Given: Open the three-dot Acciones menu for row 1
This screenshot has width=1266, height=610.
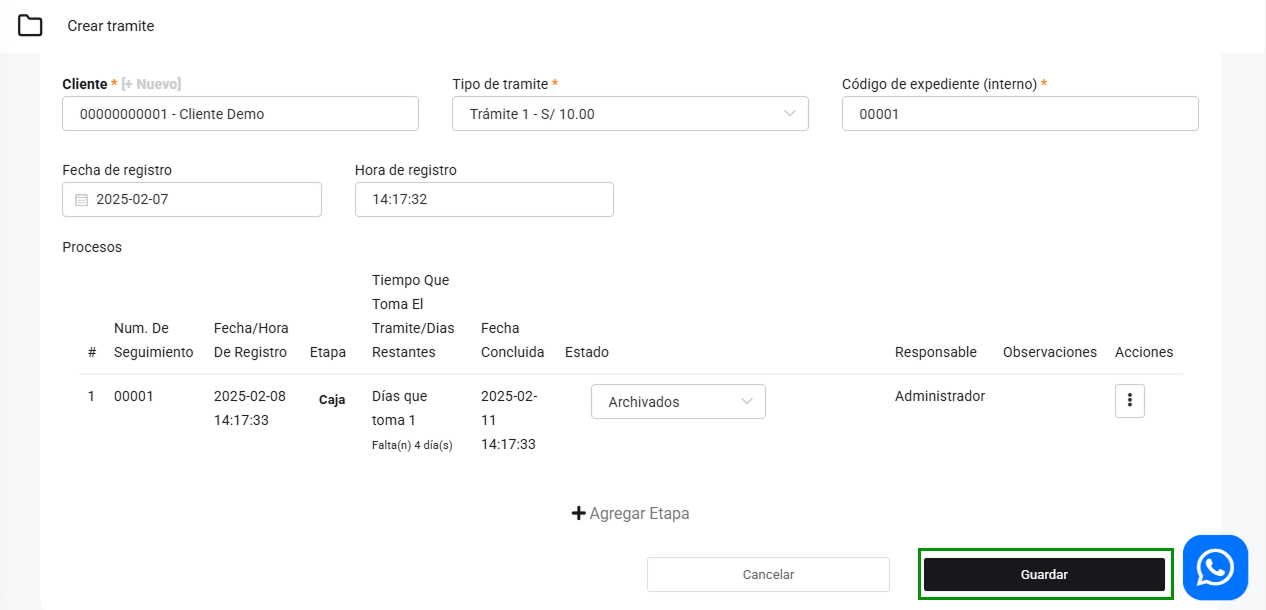Looking at the screenshot, I should [1129, 401].
